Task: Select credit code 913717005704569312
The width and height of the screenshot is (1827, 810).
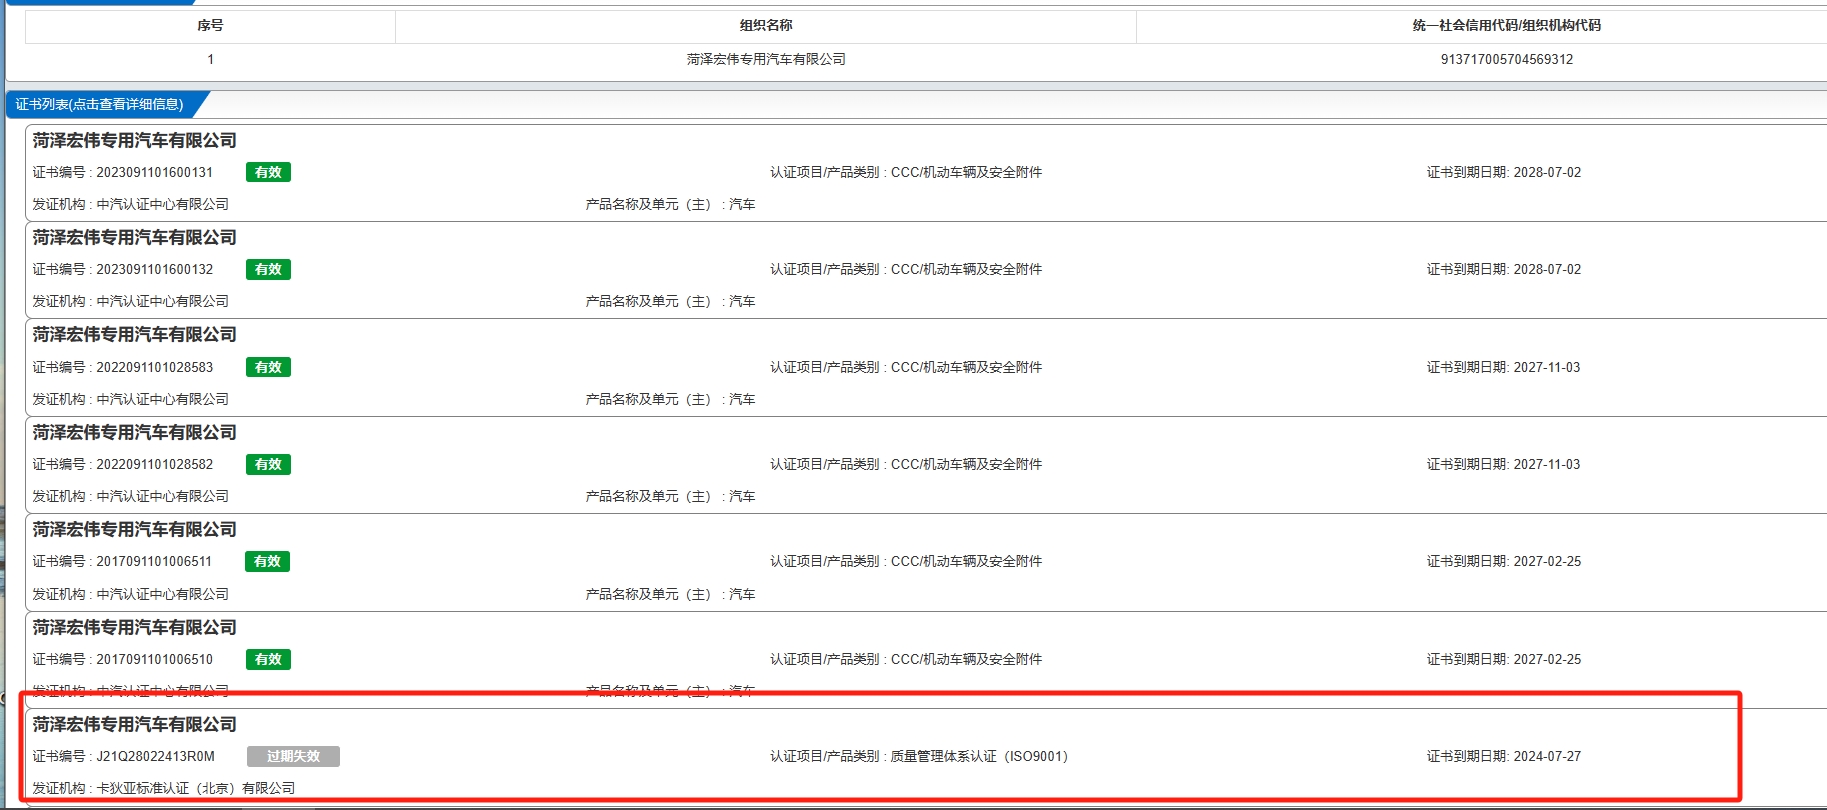Action: pos(1506,59)
